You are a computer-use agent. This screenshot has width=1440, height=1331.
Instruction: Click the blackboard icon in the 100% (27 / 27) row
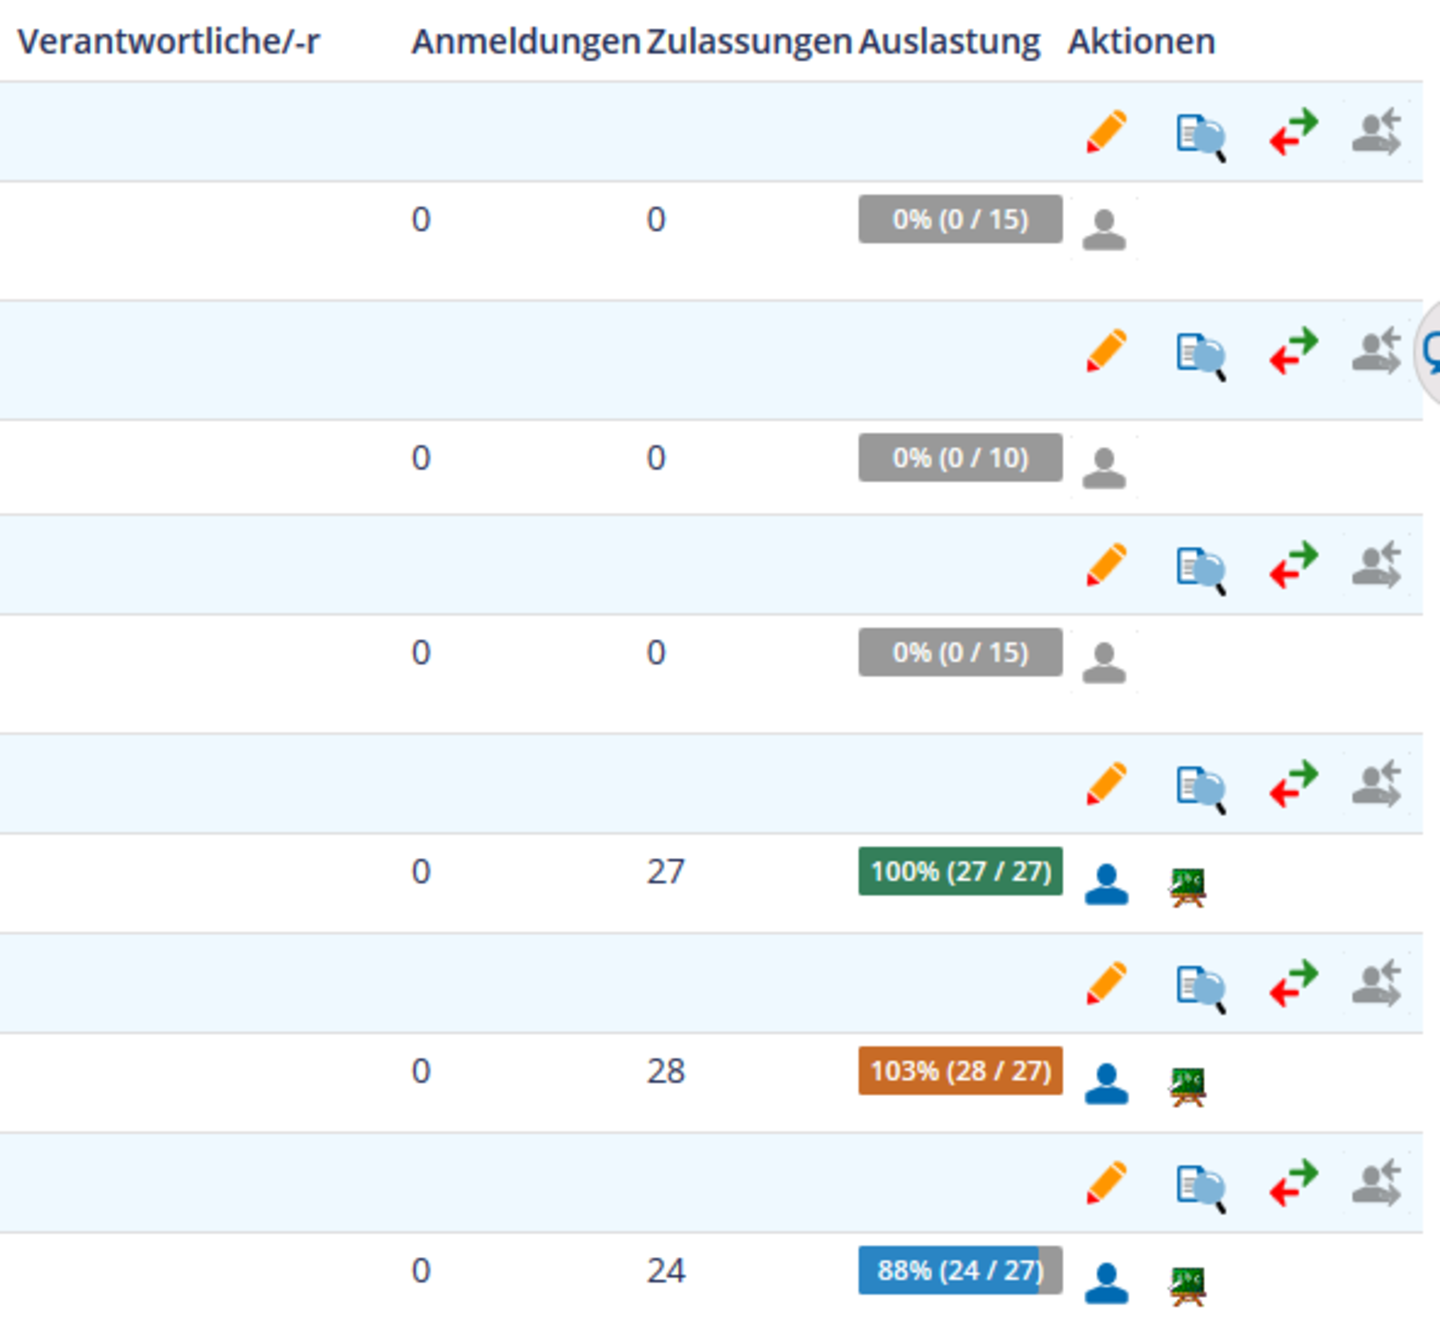pos(1188,887)
